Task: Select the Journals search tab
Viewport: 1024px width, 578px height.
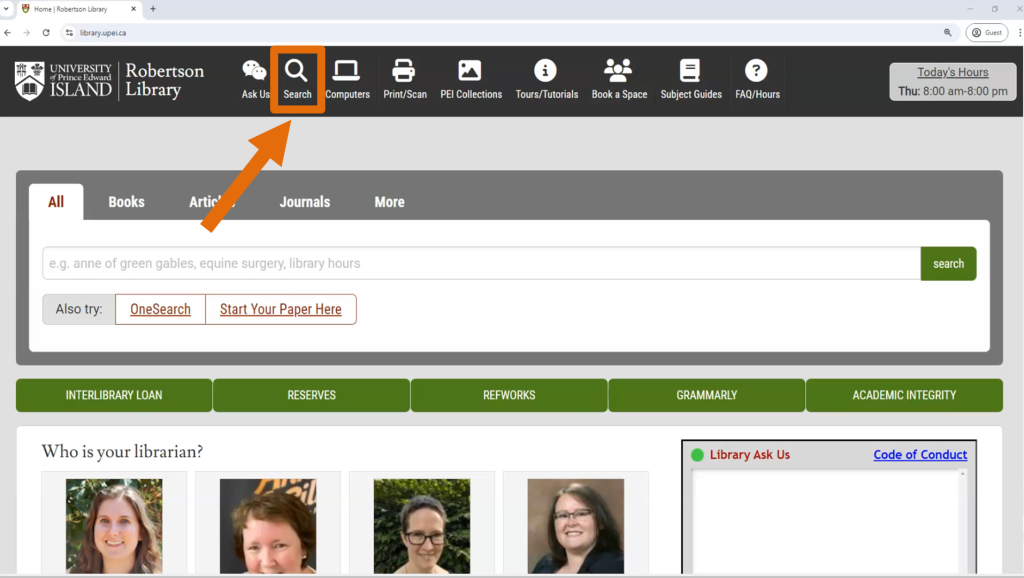Action: tap(304, 202)
